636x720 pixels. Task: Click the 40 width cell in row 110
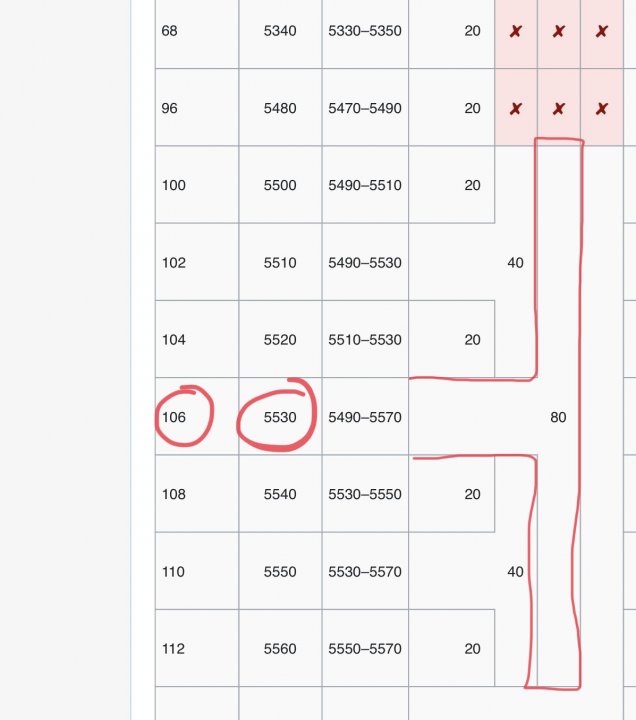[515, 572]
